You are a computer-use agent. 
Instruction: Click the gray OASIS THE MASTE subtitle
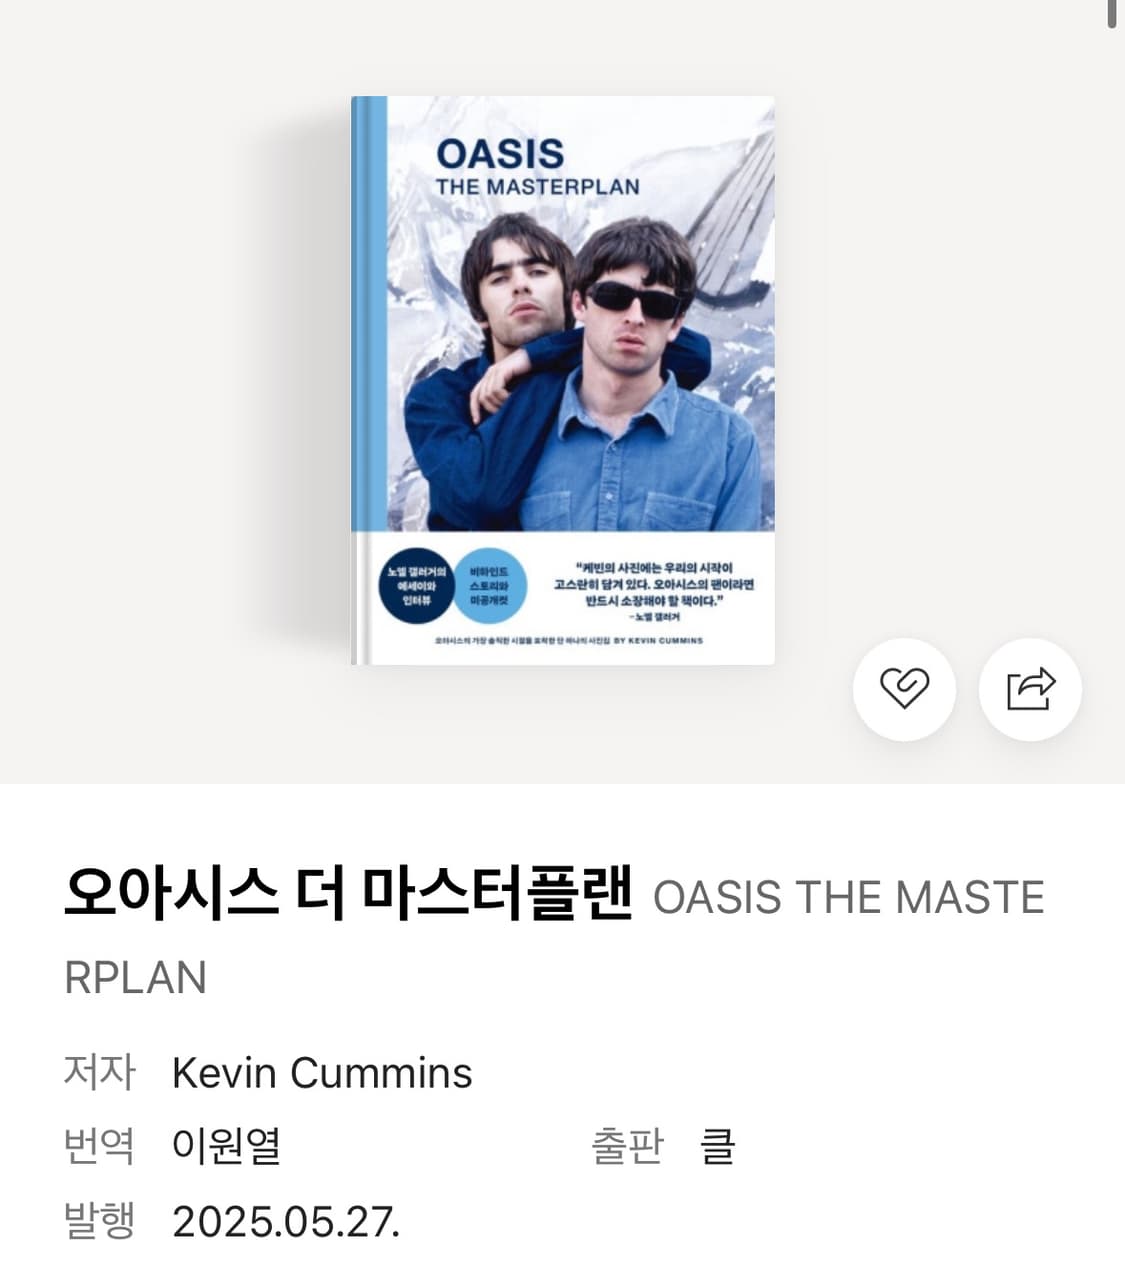(x=849, y=897)
